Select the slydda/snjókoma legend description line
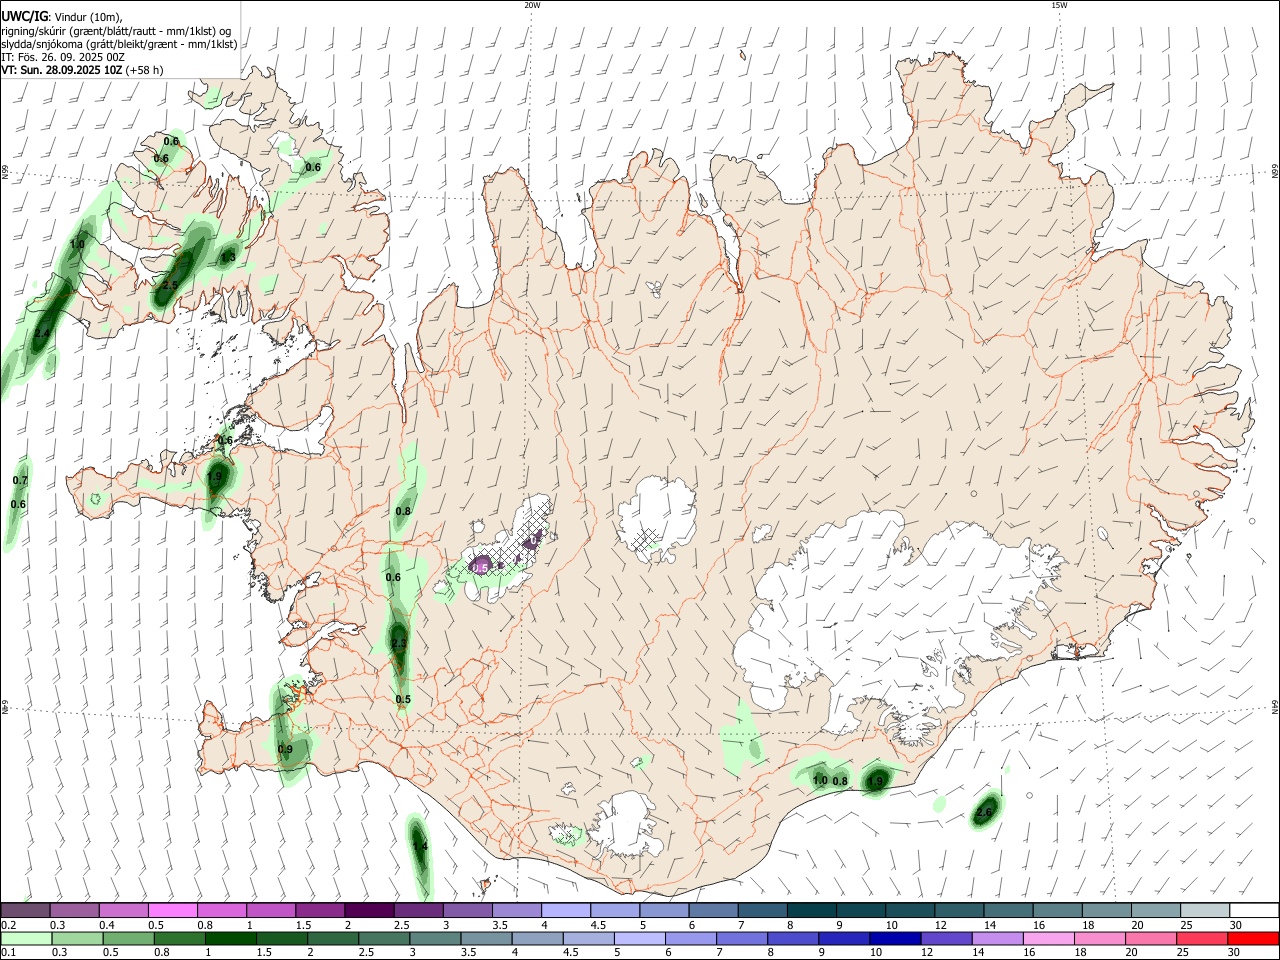Viewport: 1280px width, 960px height. [119, 44]
